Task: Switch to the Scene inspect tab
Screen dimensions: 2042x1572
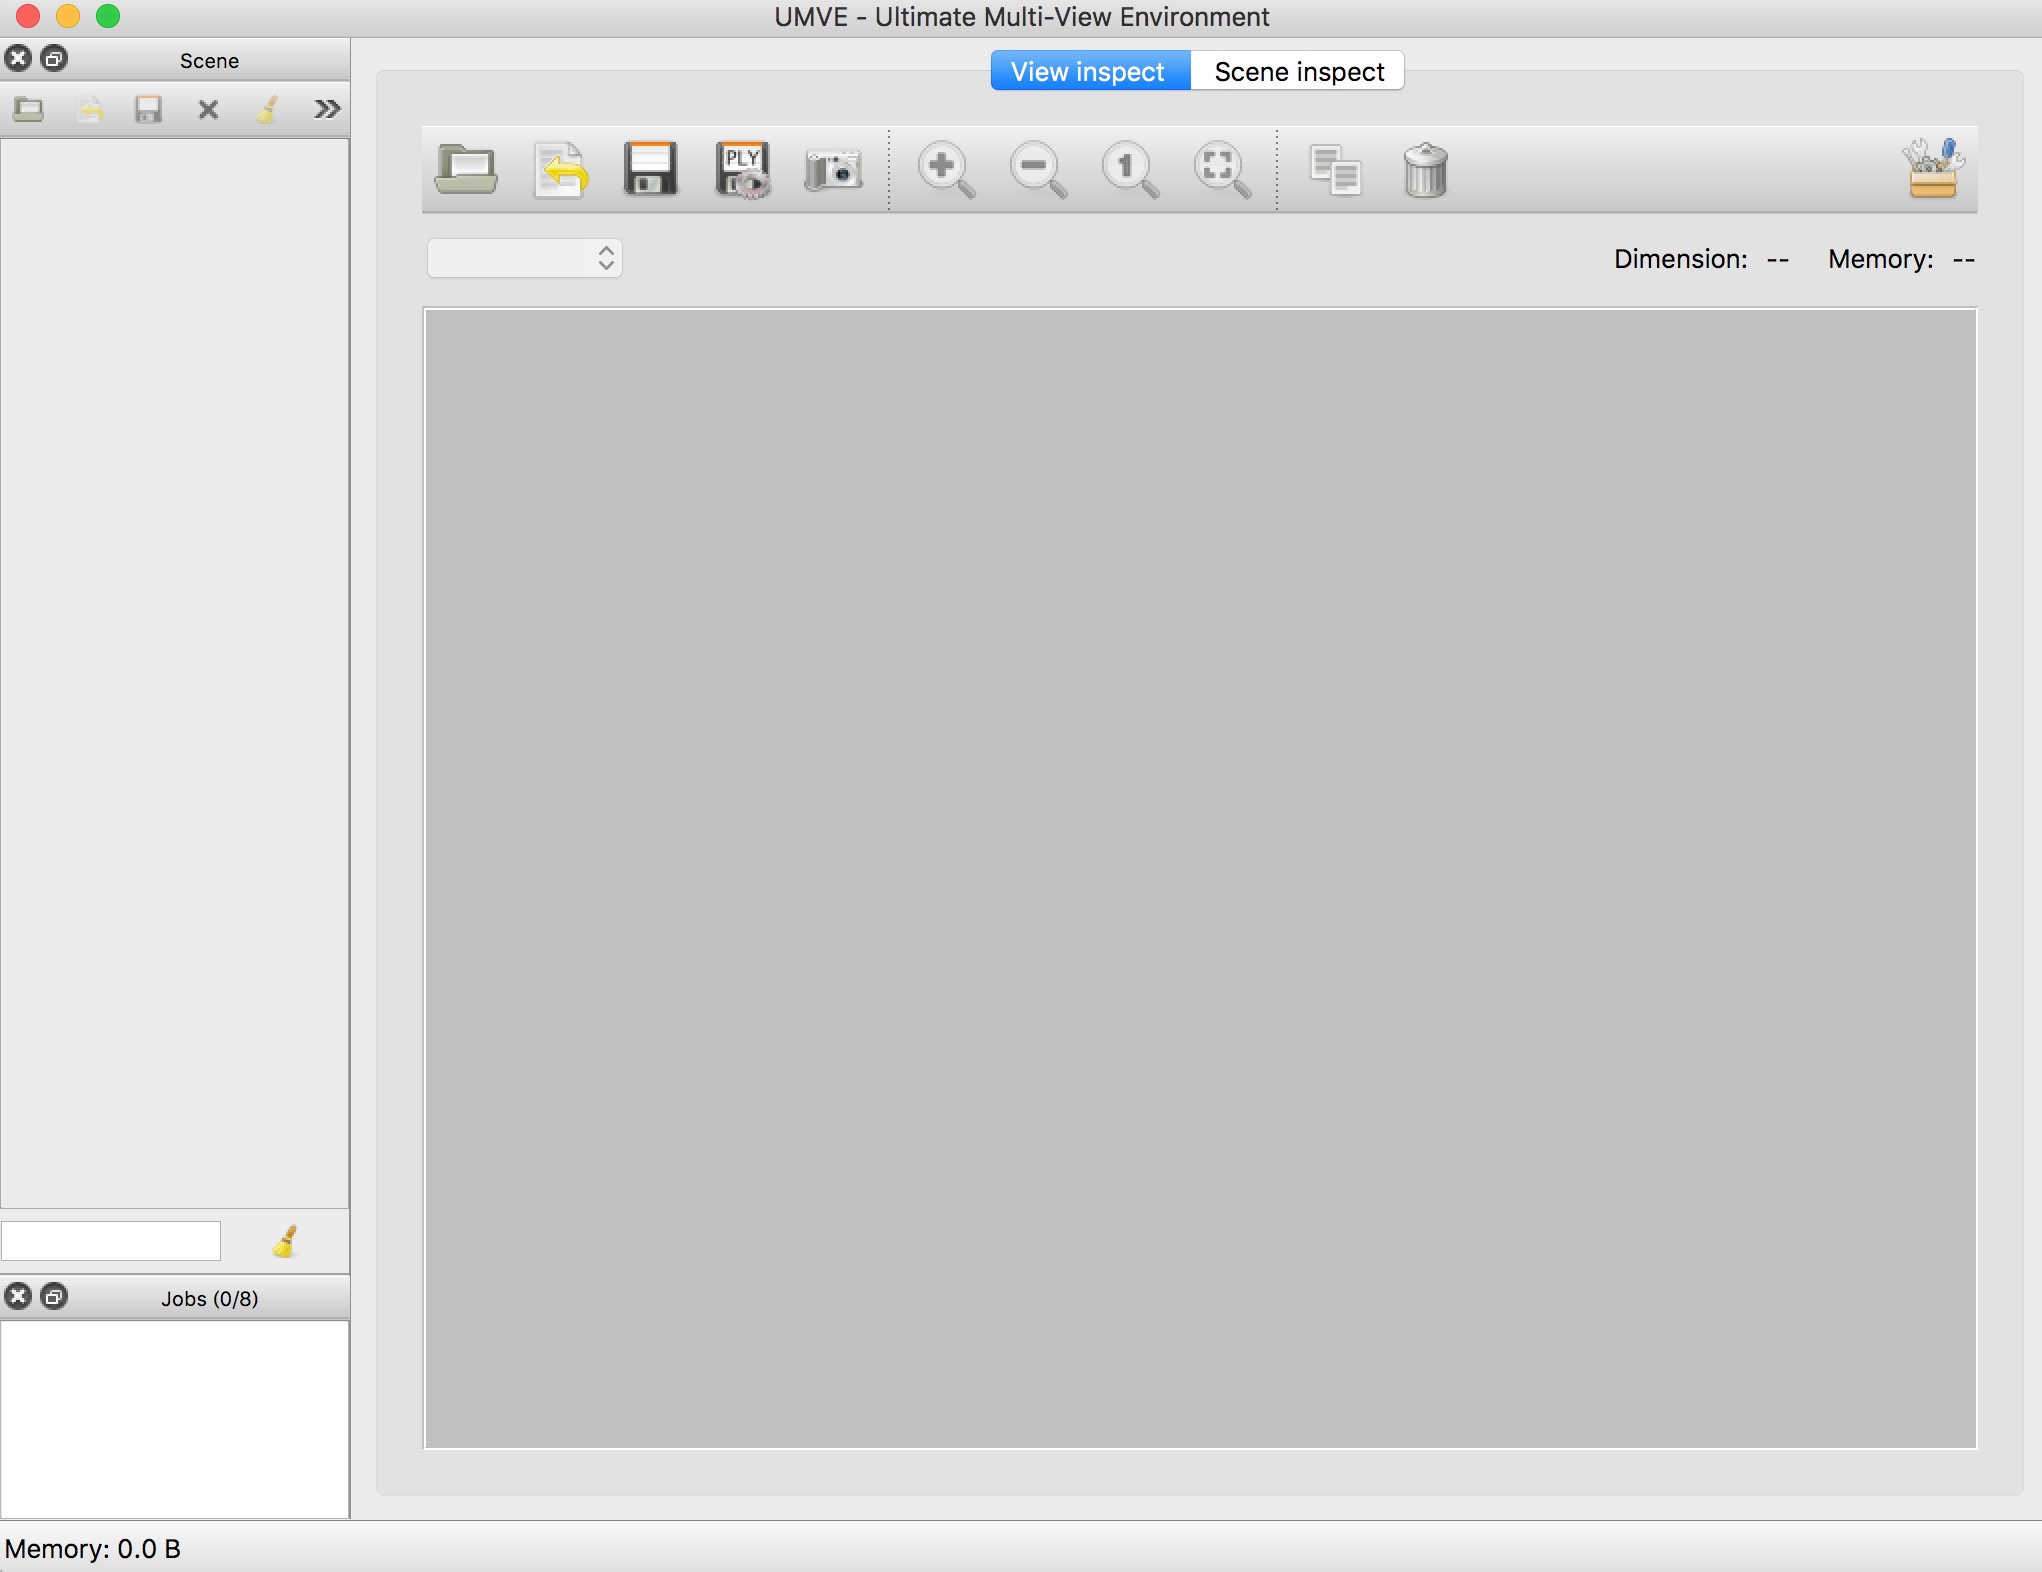Action: pos(1298,71)
